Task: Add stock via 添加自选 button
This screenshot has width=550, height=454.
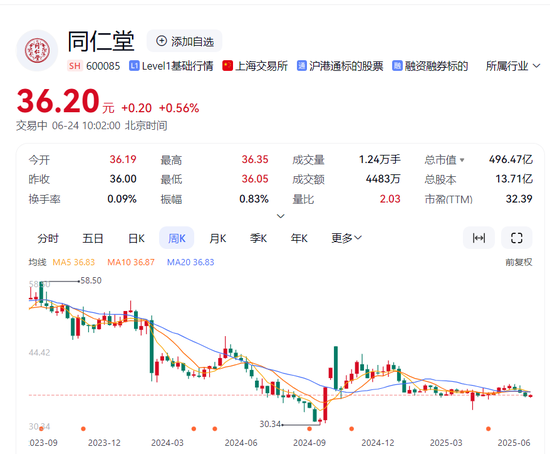Action: pos(185,41)
